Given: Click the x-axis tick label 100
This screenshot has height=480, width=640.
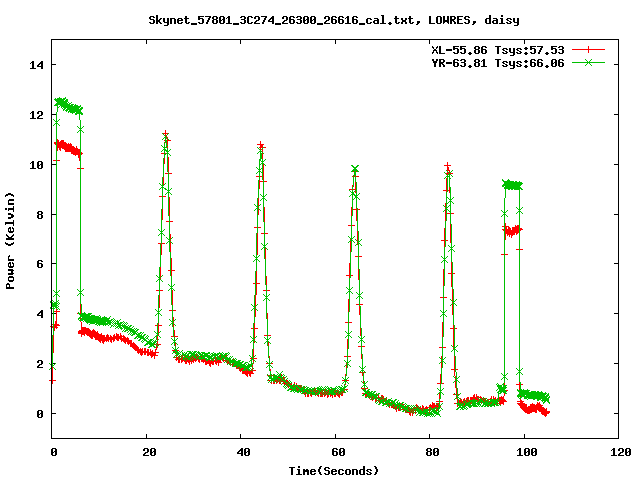Looking at the screenshot, I should (x=527, y=452).
